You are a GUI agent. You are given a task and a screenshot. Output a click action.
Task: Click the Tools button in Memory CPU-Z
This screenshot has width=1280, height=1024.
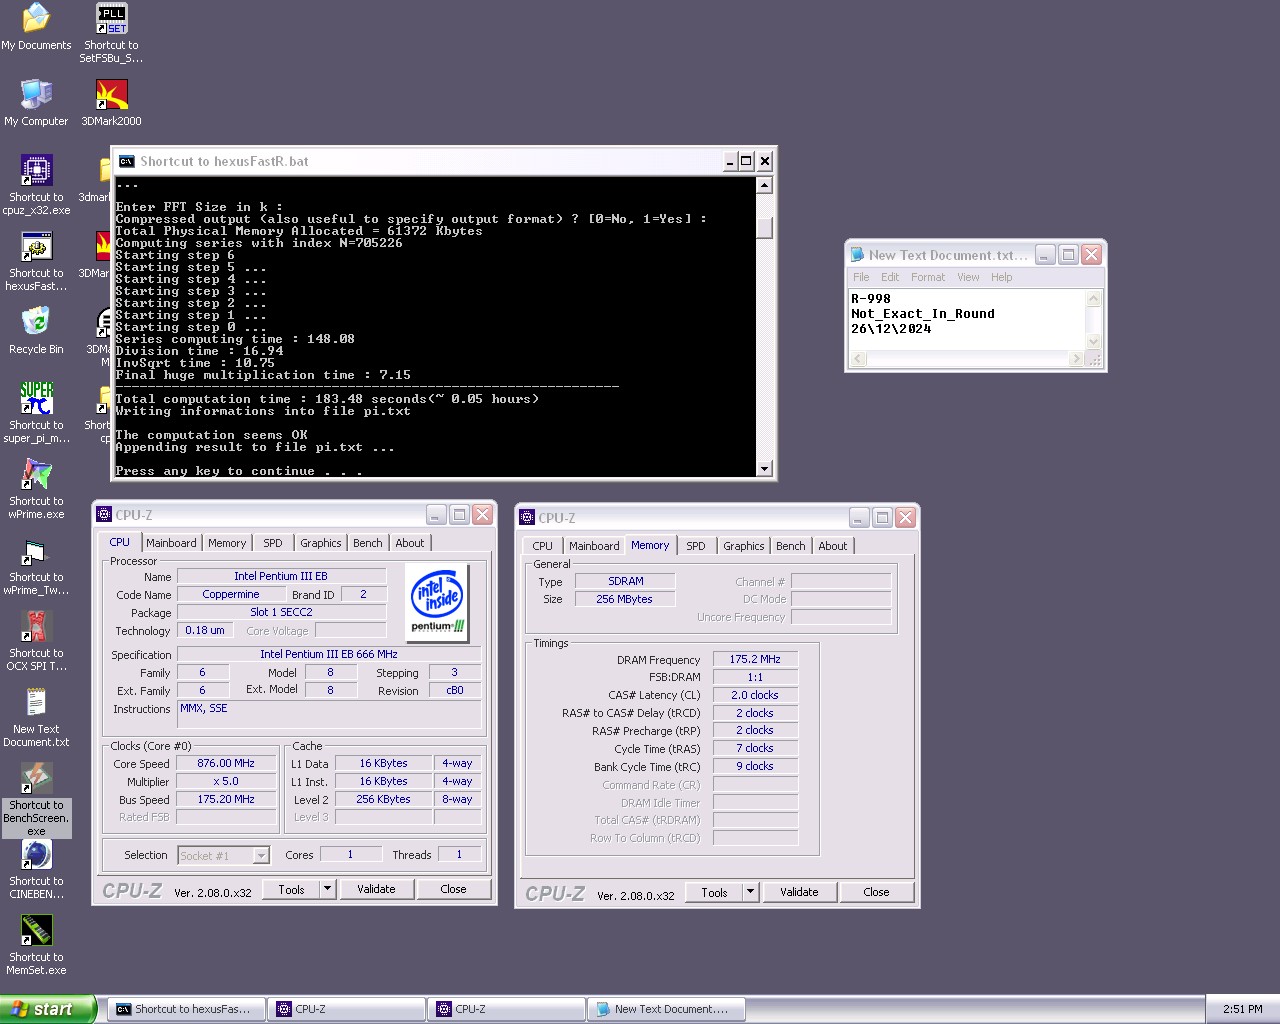point(714,892)
